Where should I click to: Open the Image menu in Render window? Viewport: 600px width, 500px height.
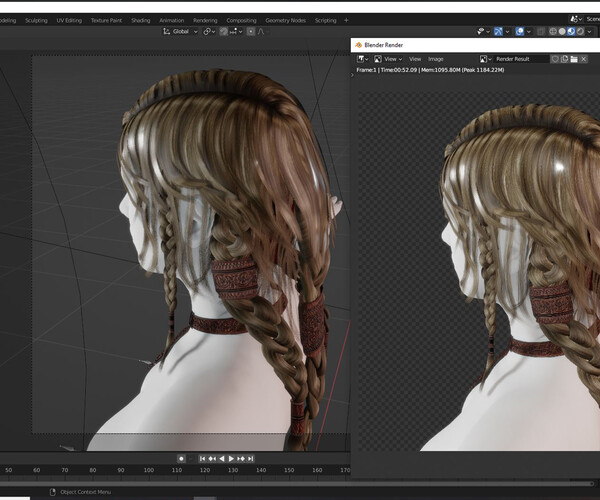435,59
